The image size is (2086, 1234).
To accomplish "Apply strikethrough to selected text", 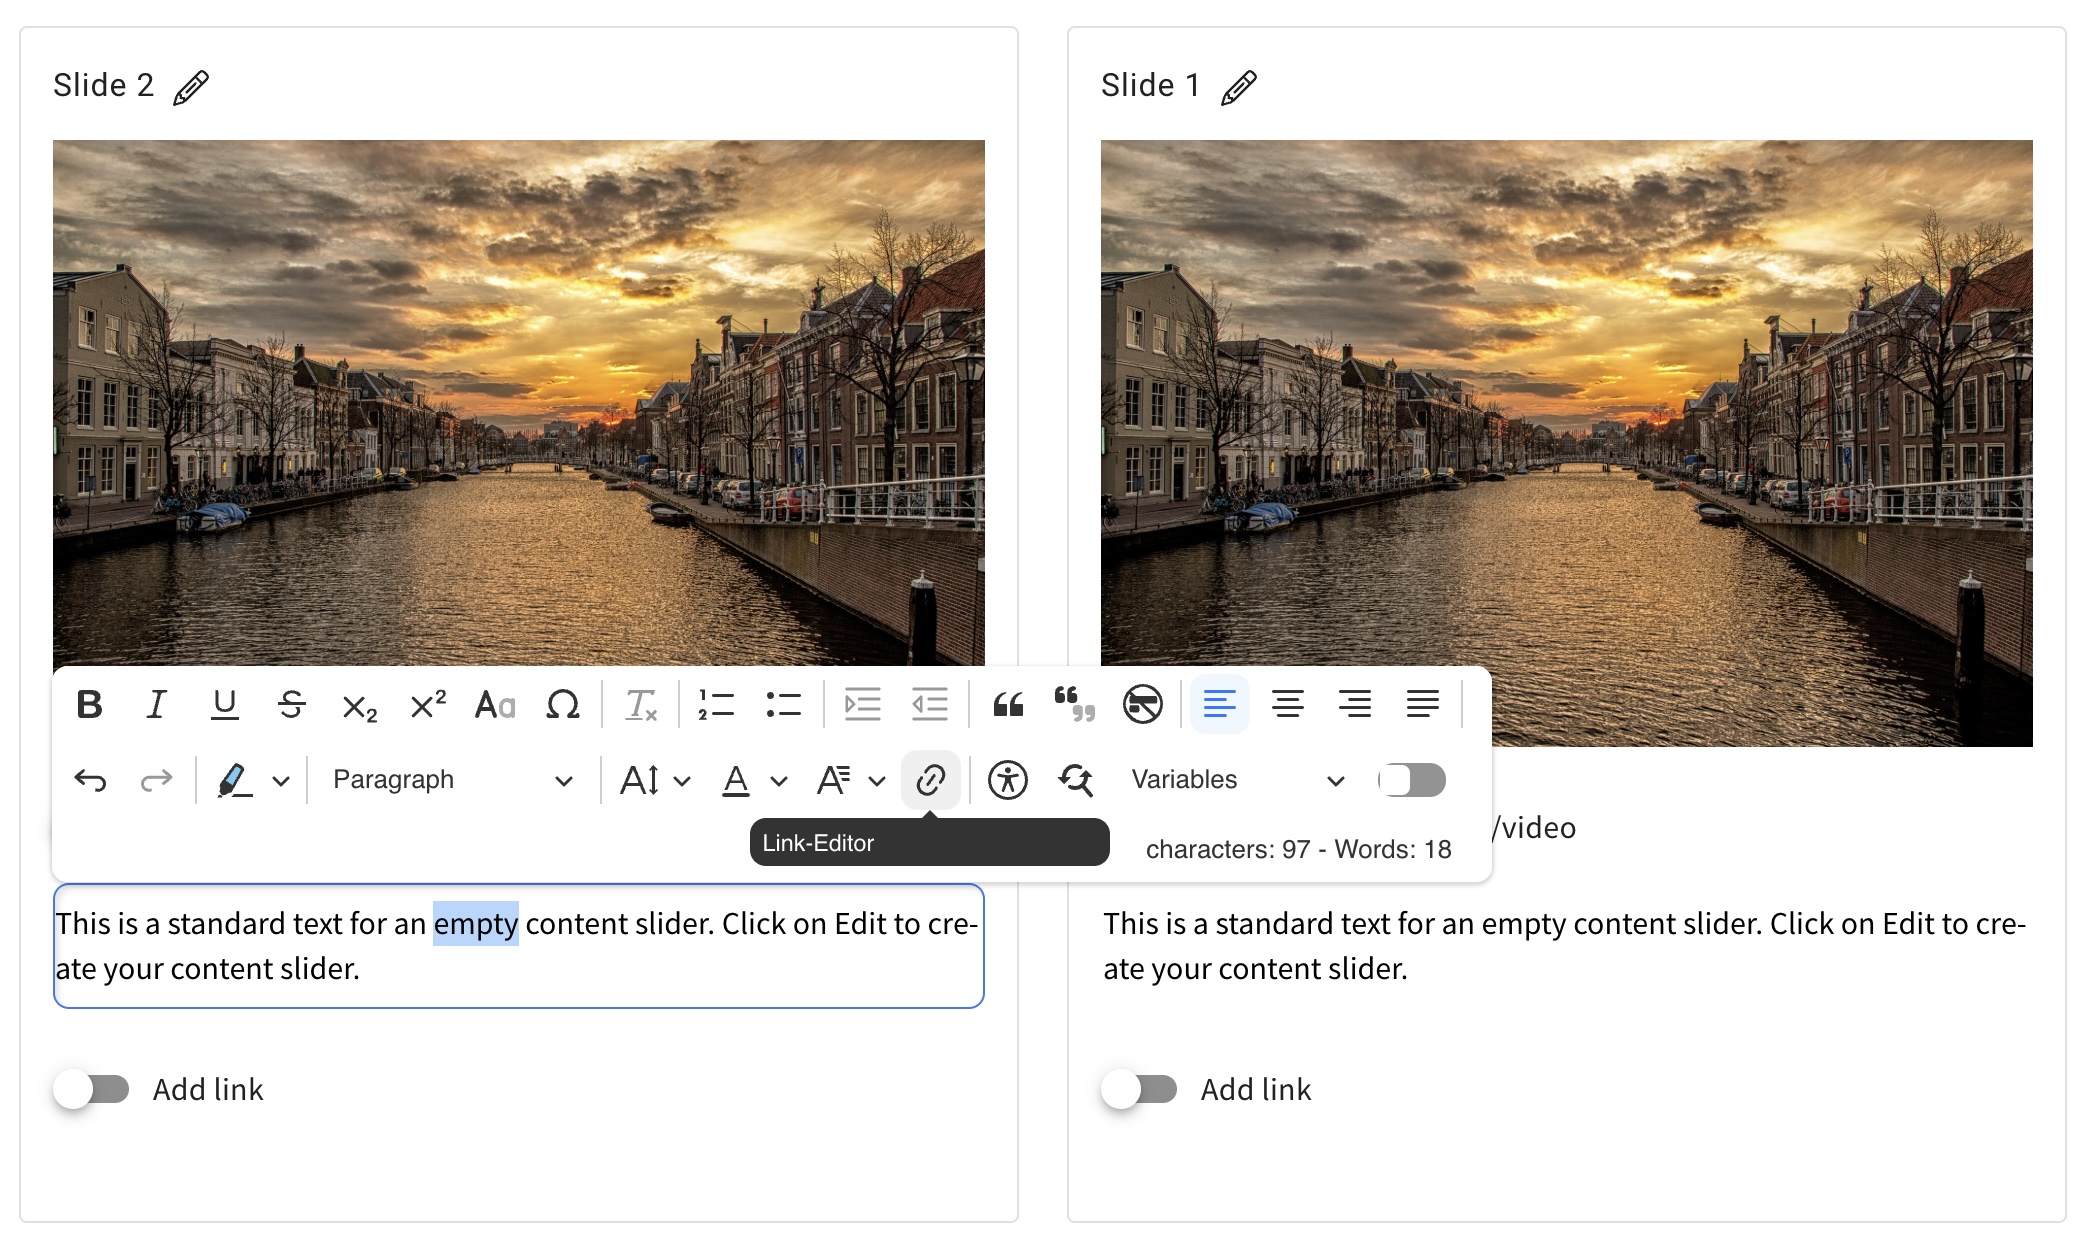I will click(x=291, y=705).
